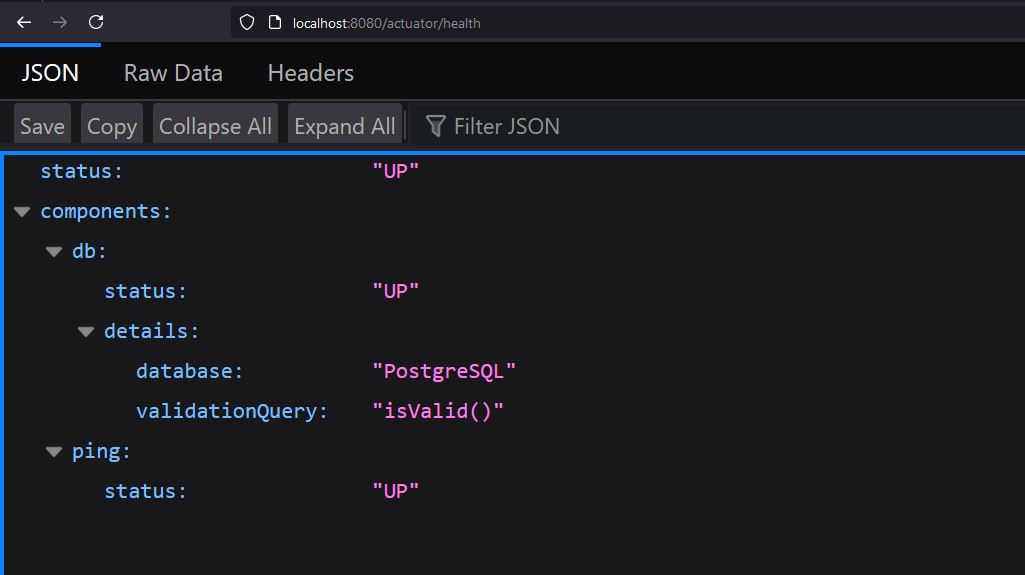This screenshot has height=575, width=1025.
Task: Select the "isValid()" value
Action: [438, 412]
